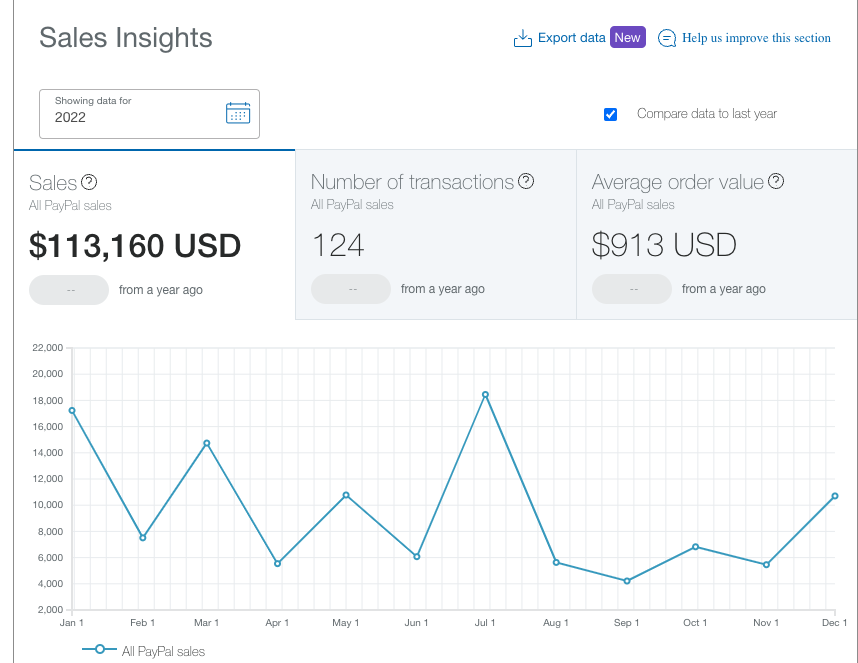Open the Showing data for 2022 selector
Screen dimensions: 858x663
click(x=149, y=114)
